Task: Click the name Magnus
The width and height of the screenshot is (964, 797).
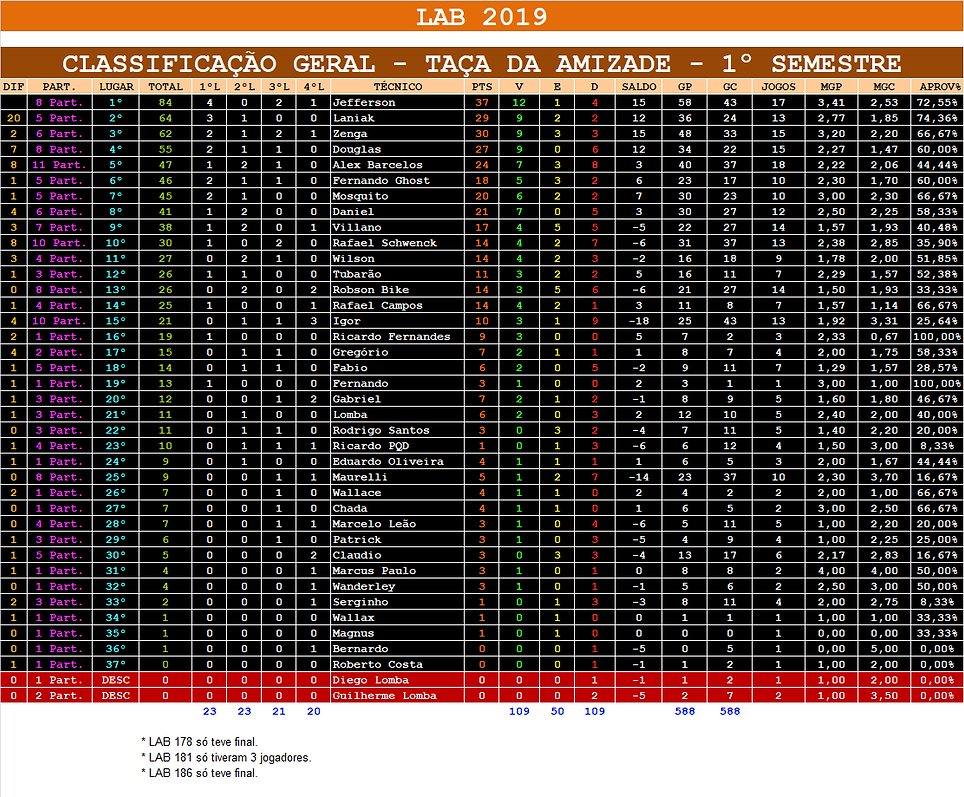Action: (353, 633)
